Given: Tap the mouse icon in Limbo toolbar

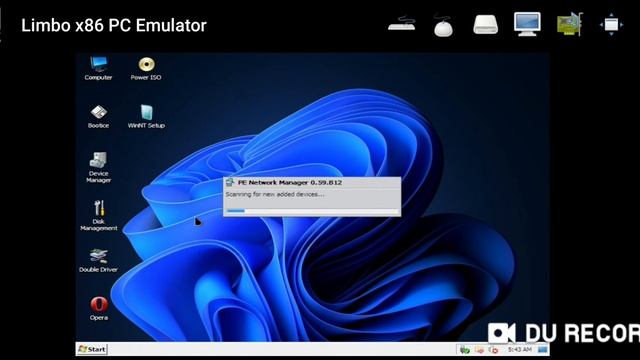Looking at the screenshot, I should coord(443,25).
